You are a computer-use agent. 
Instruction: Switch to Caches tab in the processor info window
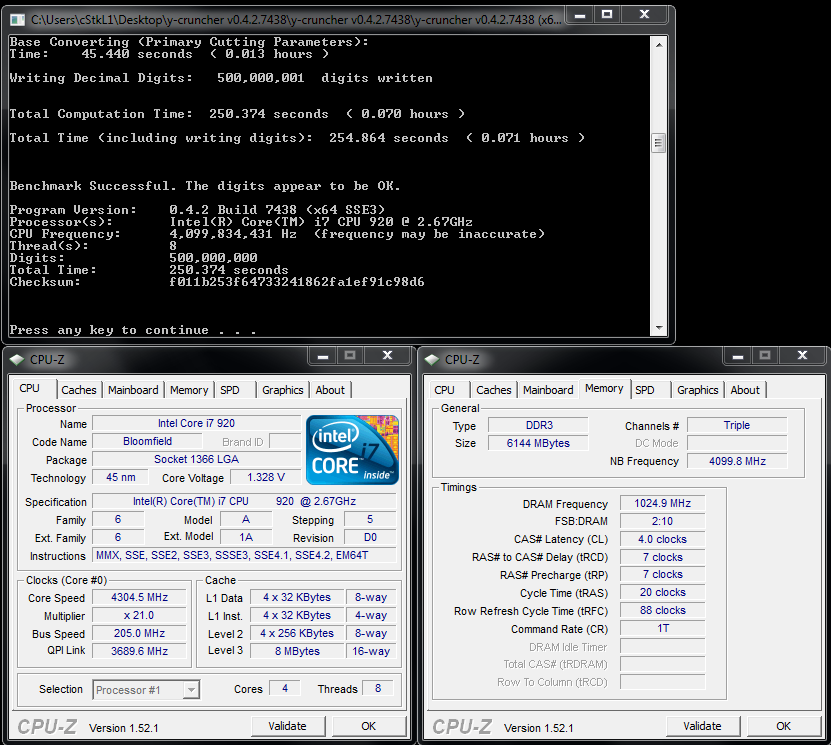(79, 390)
